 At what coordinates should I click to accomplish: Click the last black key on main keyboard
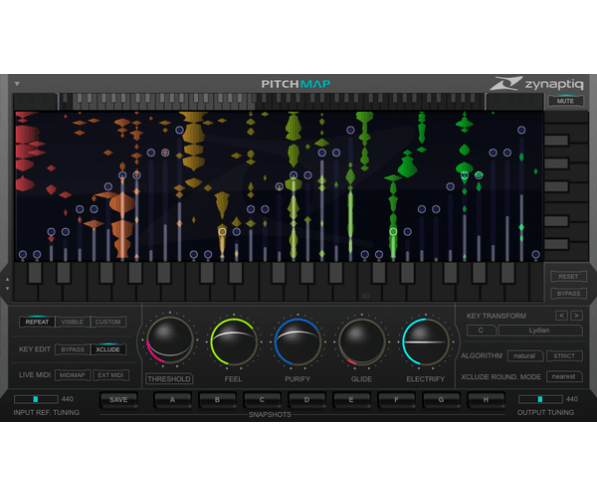point(508,273)
